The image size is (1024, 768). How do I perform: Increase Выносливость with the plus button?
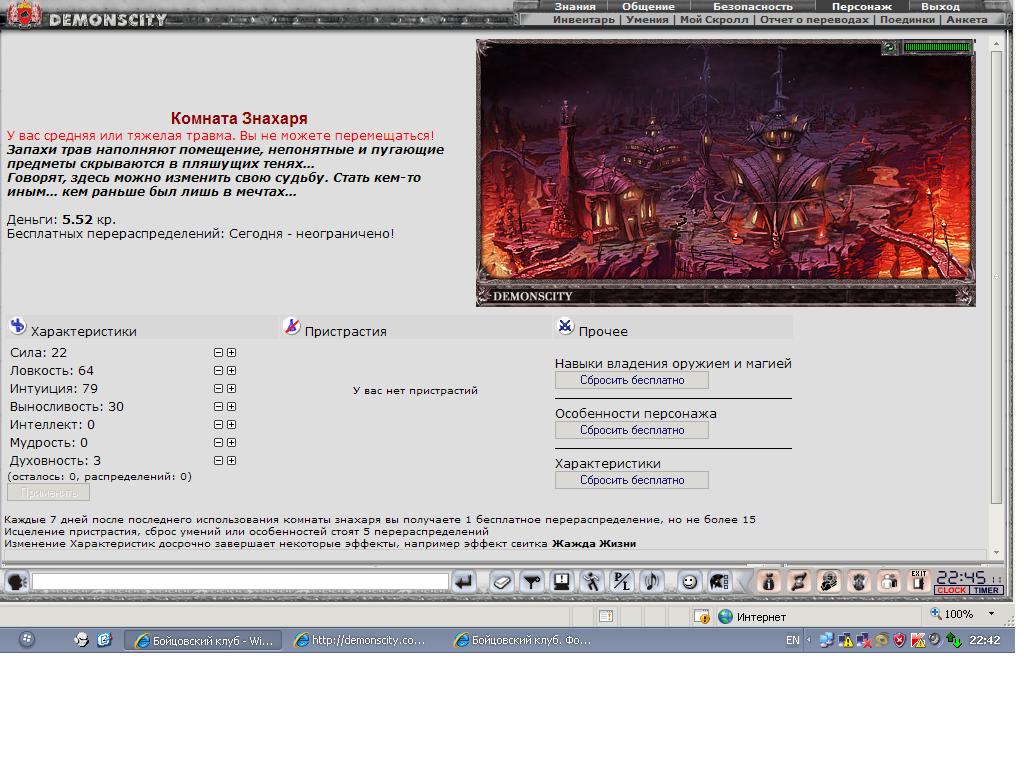tap(231, 407)
